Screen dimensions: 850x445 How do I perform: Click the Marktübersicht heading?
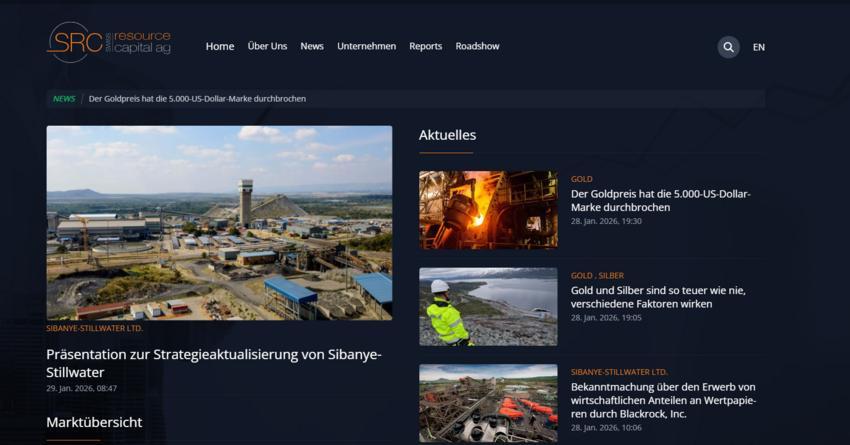pos(94,422)
